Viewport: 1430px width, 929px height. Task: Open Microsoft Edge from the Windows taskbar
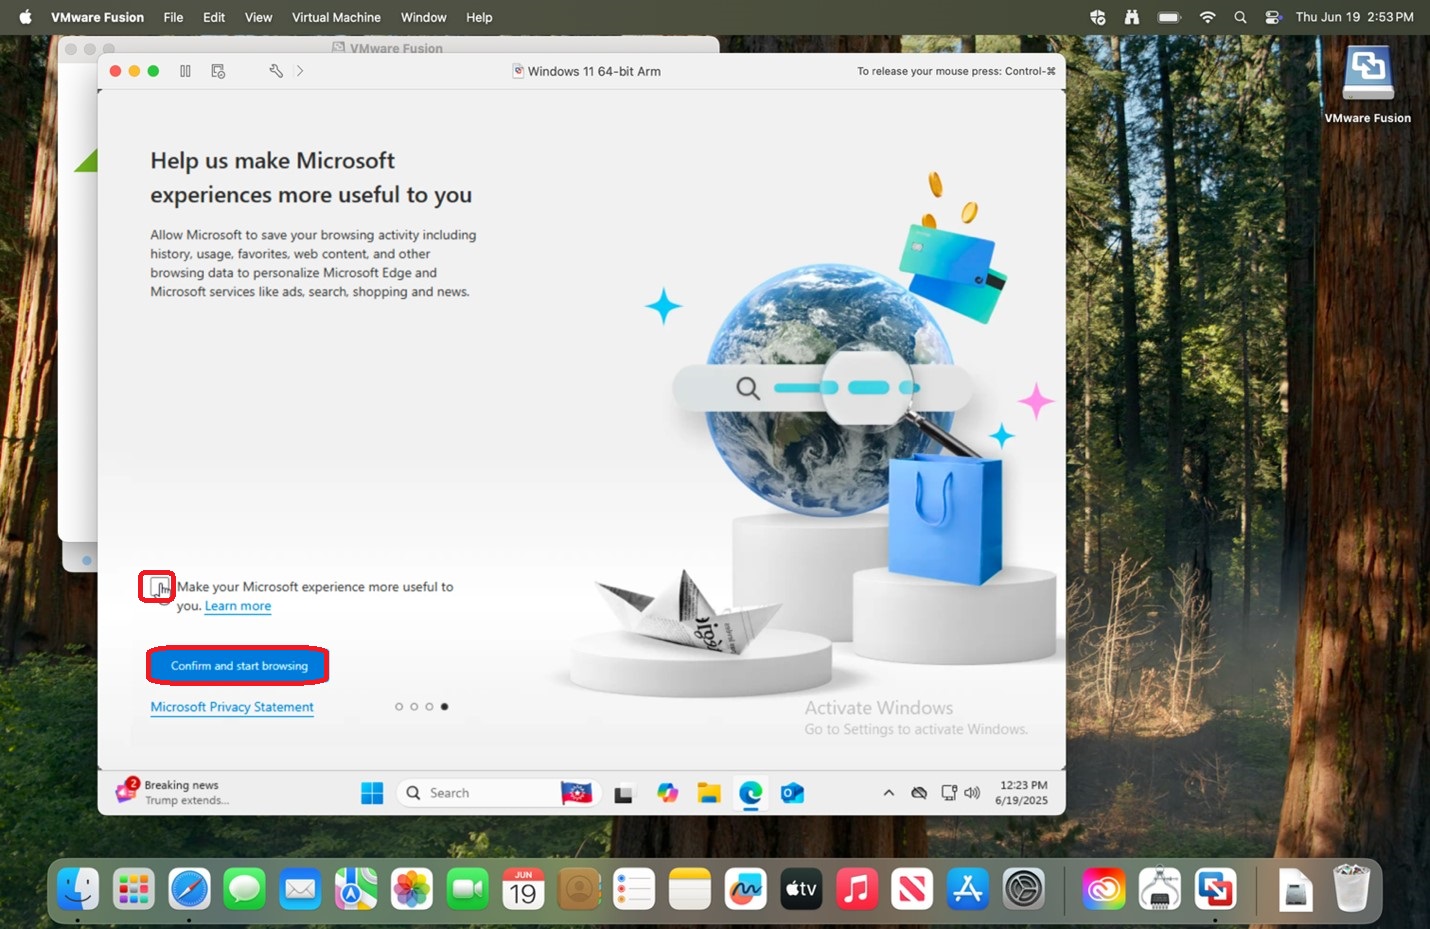click(x=751, y=793)
